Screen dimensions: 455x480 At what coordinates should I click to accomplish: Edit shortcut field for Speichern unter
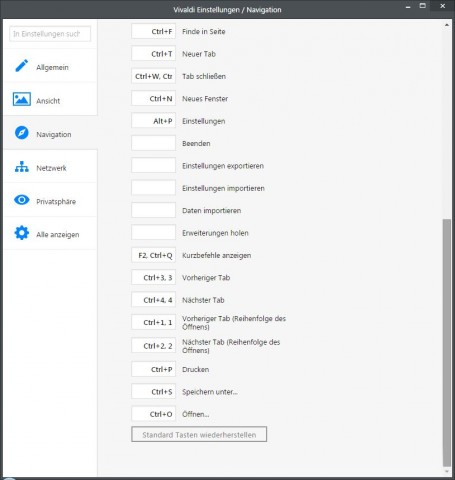[153, 392]
